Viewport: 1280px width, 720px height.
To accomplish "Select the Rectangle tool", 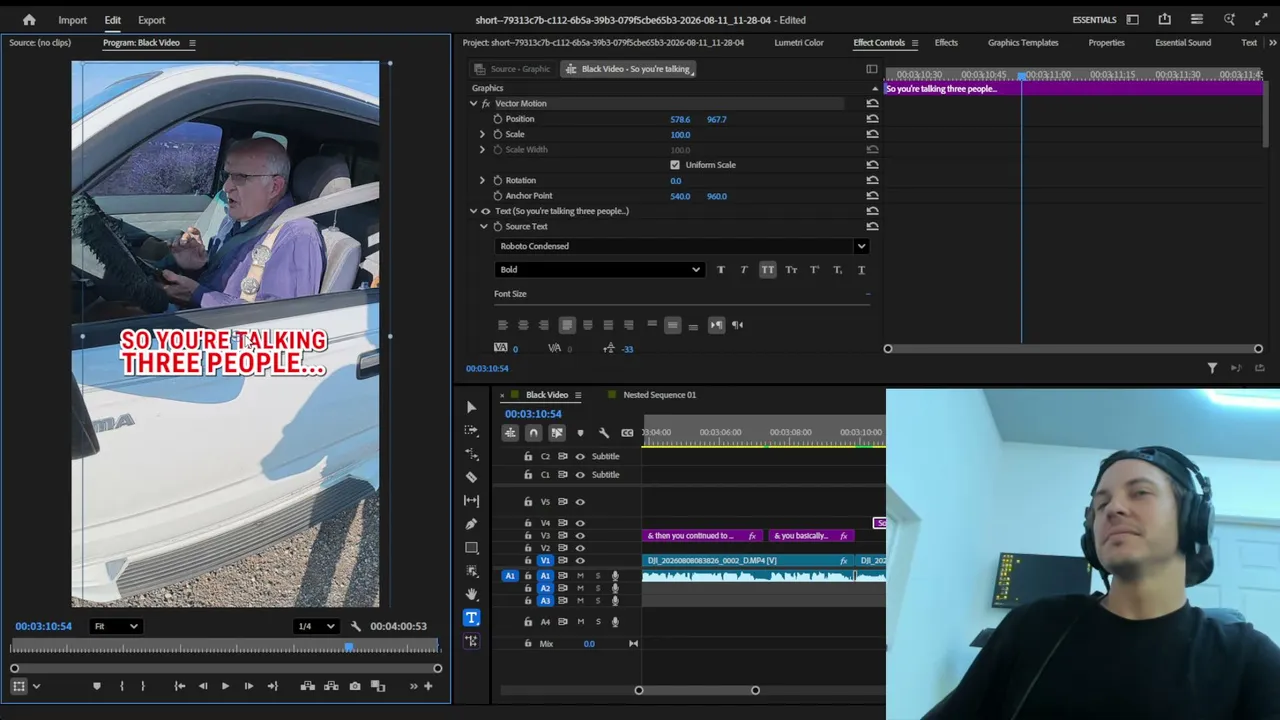I will [471, 548].
